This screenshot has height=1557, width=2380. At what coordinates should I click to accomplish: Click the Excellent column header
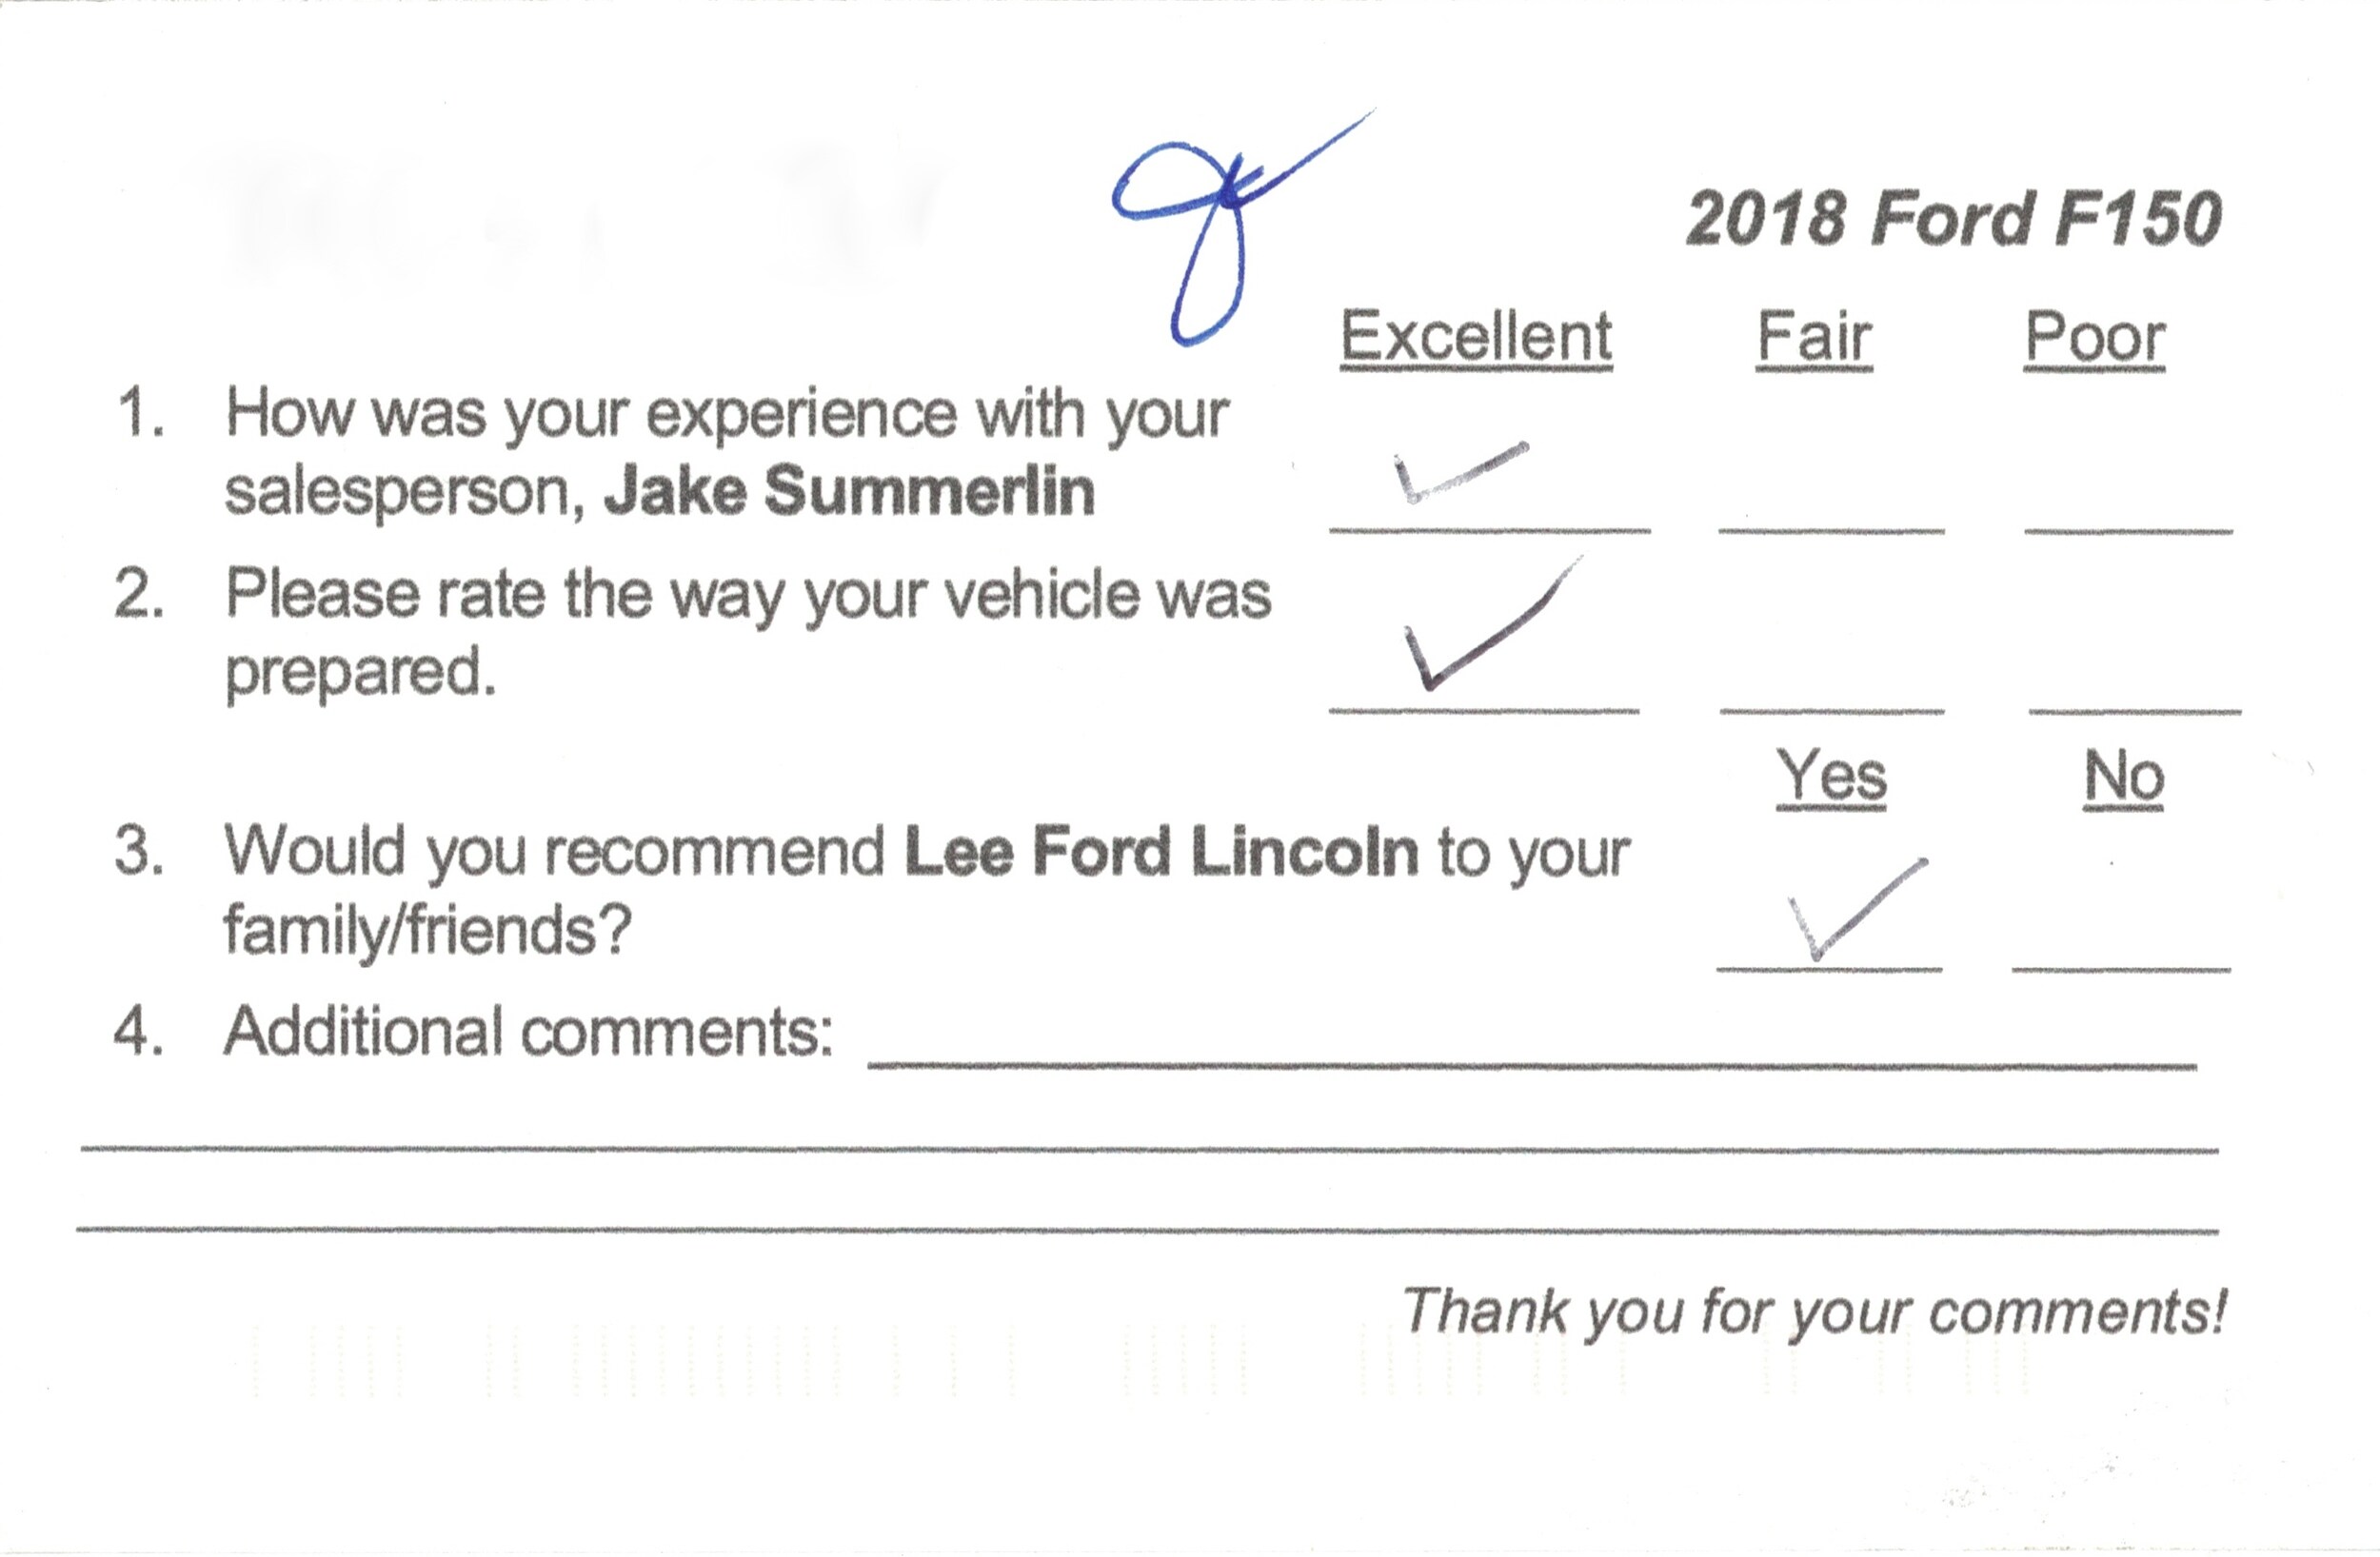pyautogui.click(x=1476, y=338)
